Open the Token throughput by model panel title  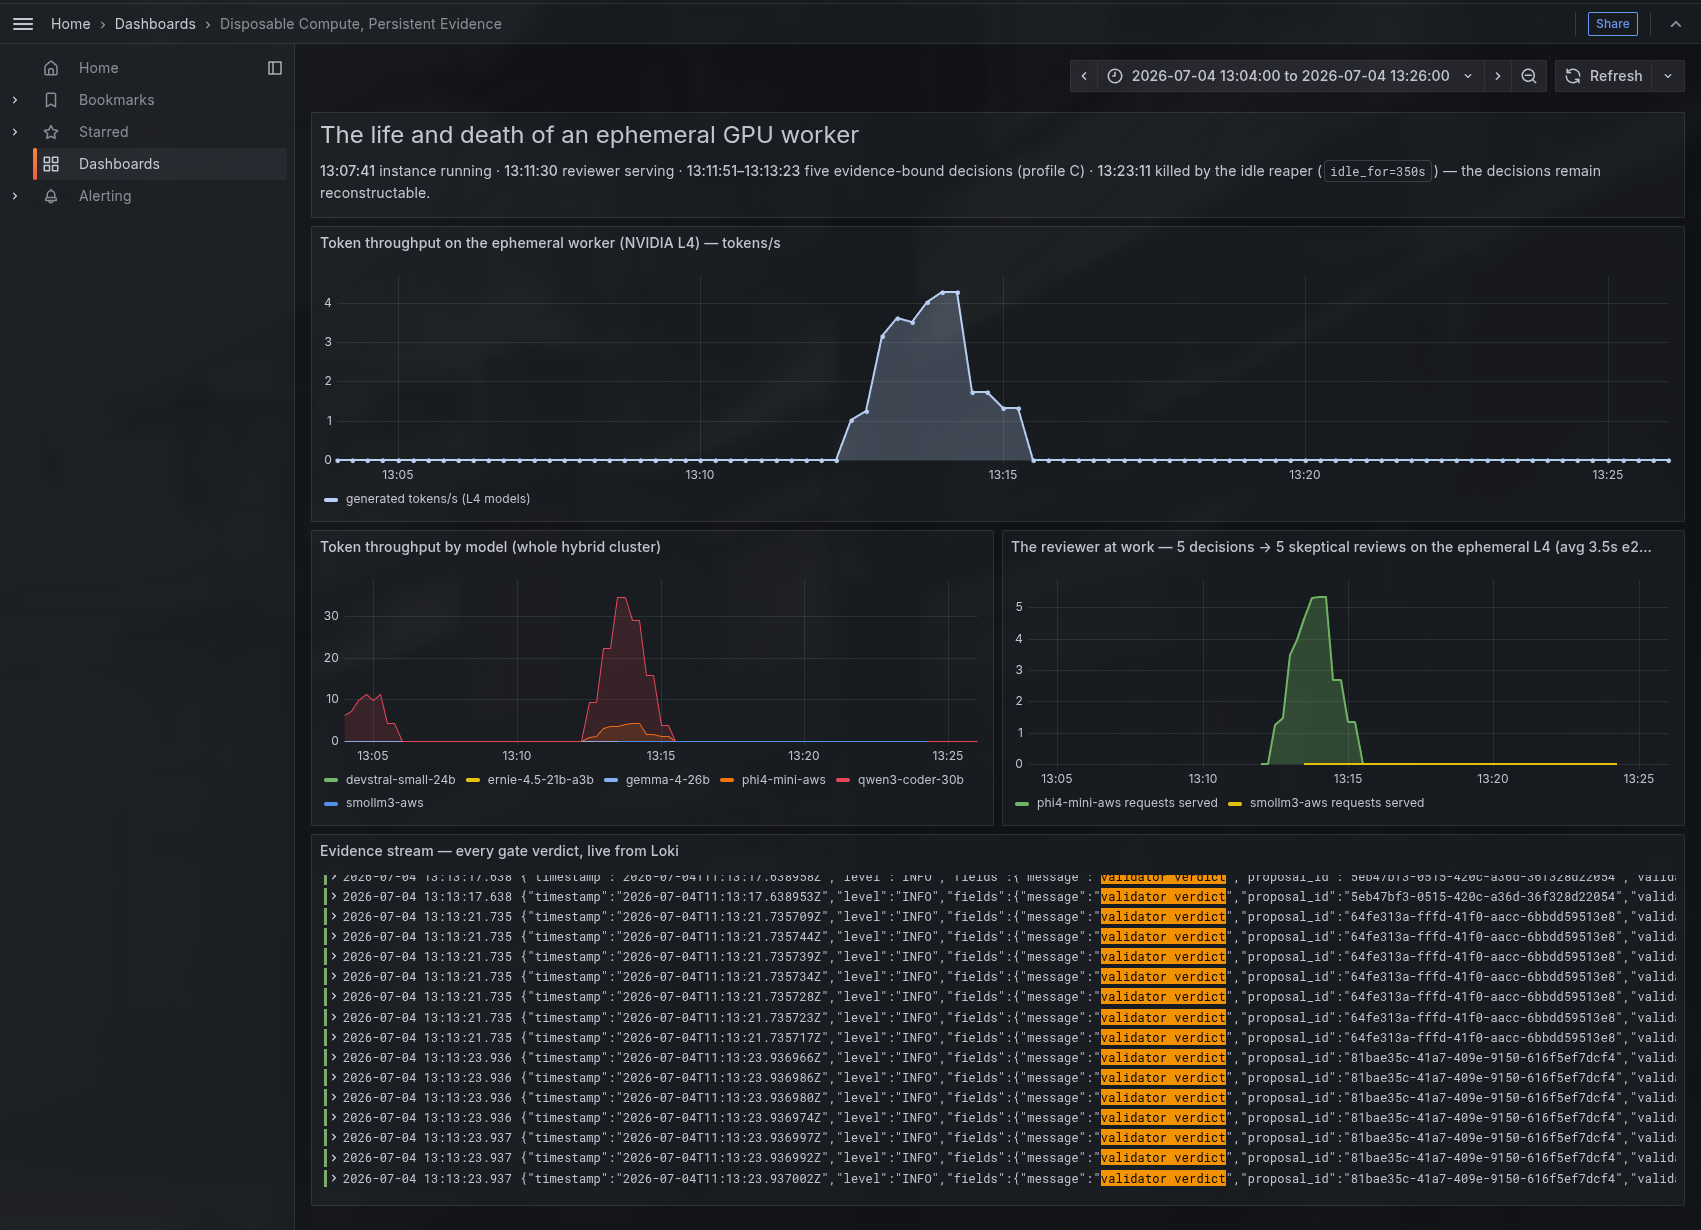(490, 547)
